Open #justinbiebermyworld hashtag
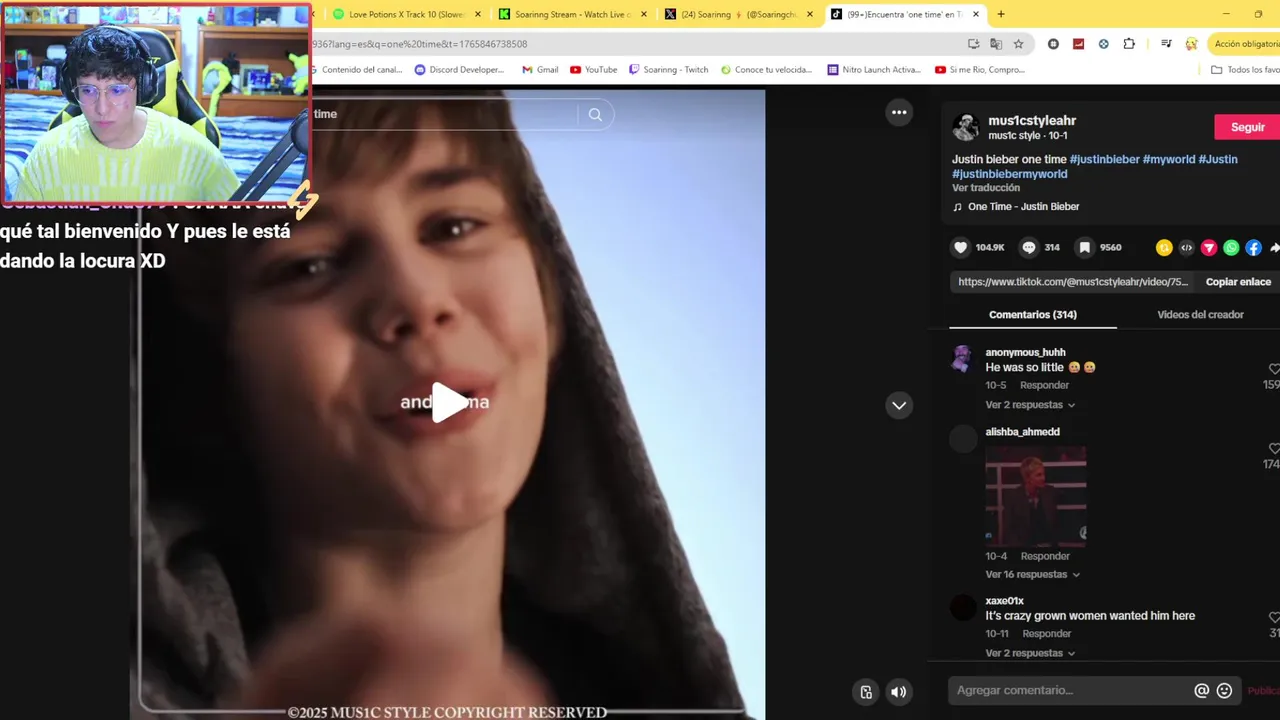 coord(1010,174)
